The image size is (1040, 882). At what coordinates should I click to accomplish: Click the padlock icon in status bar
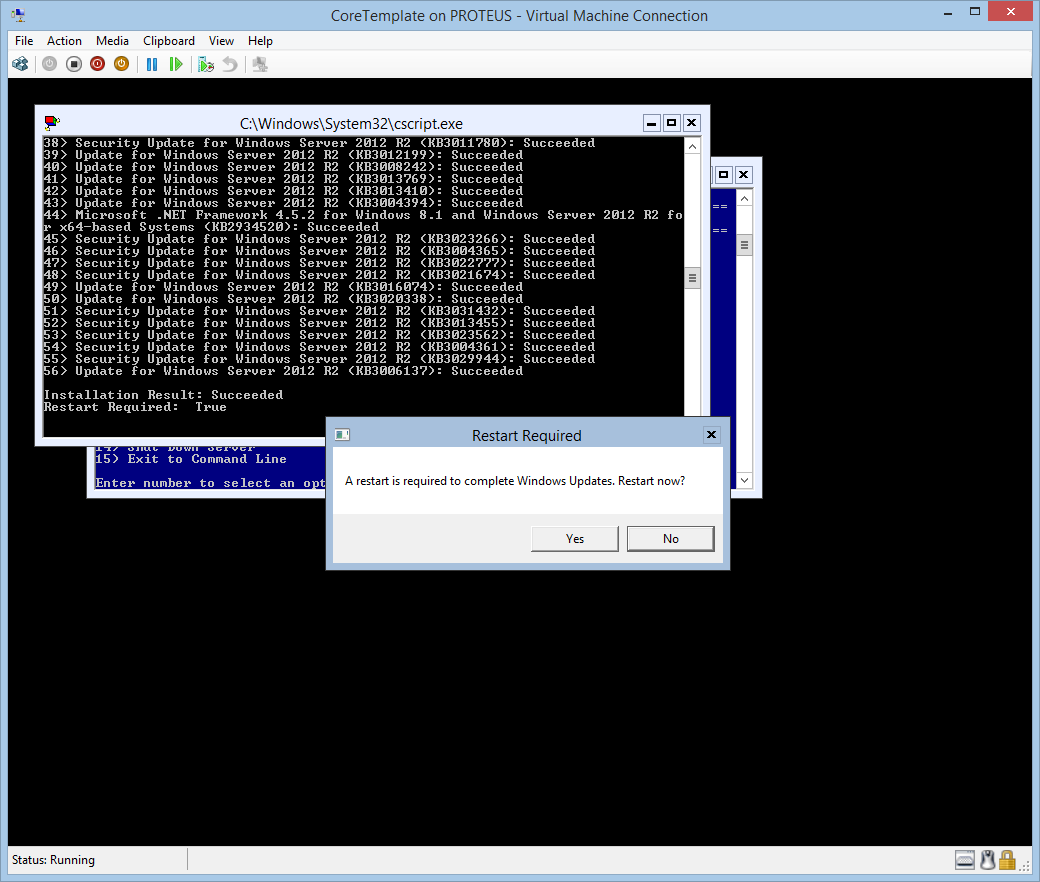coord(1007,859)
